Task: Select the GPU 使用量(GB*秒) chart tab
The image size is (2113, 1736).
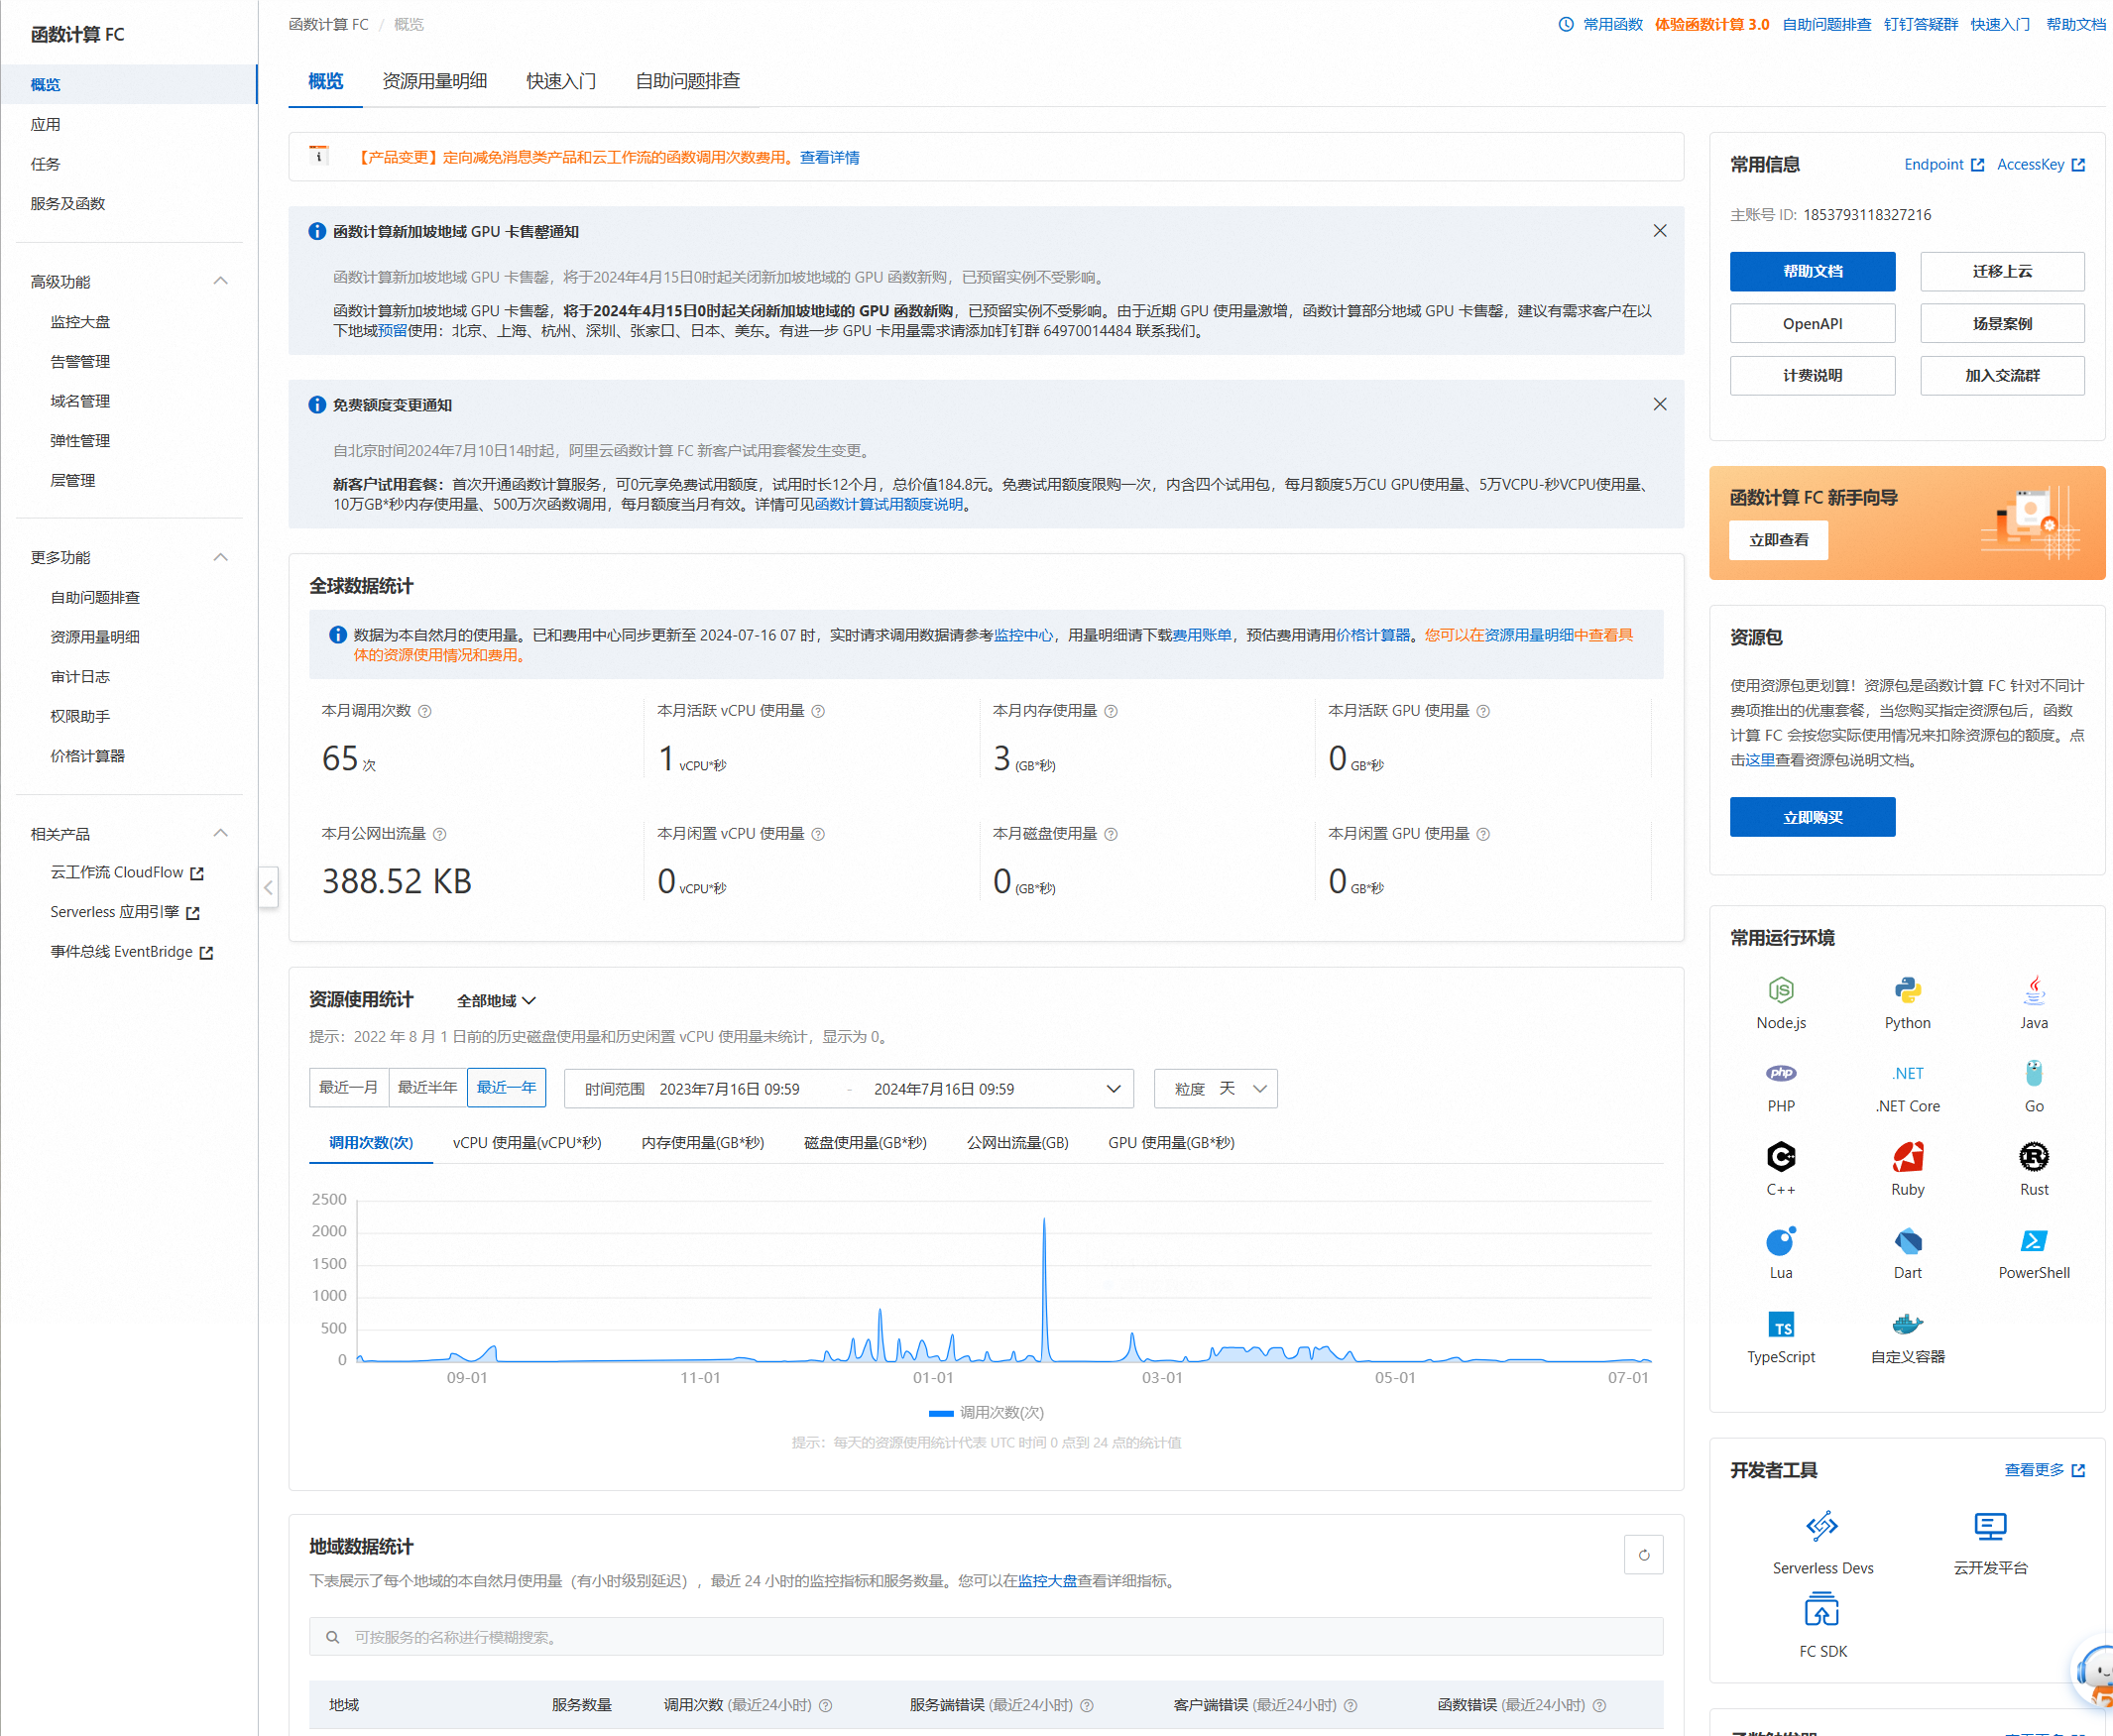Action: [x=1171, y=1143]
